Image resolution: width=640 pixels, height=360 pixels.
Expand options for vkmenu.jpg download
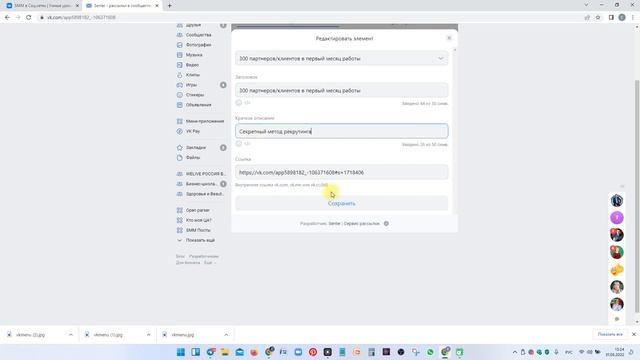click(x=226, y=335)
